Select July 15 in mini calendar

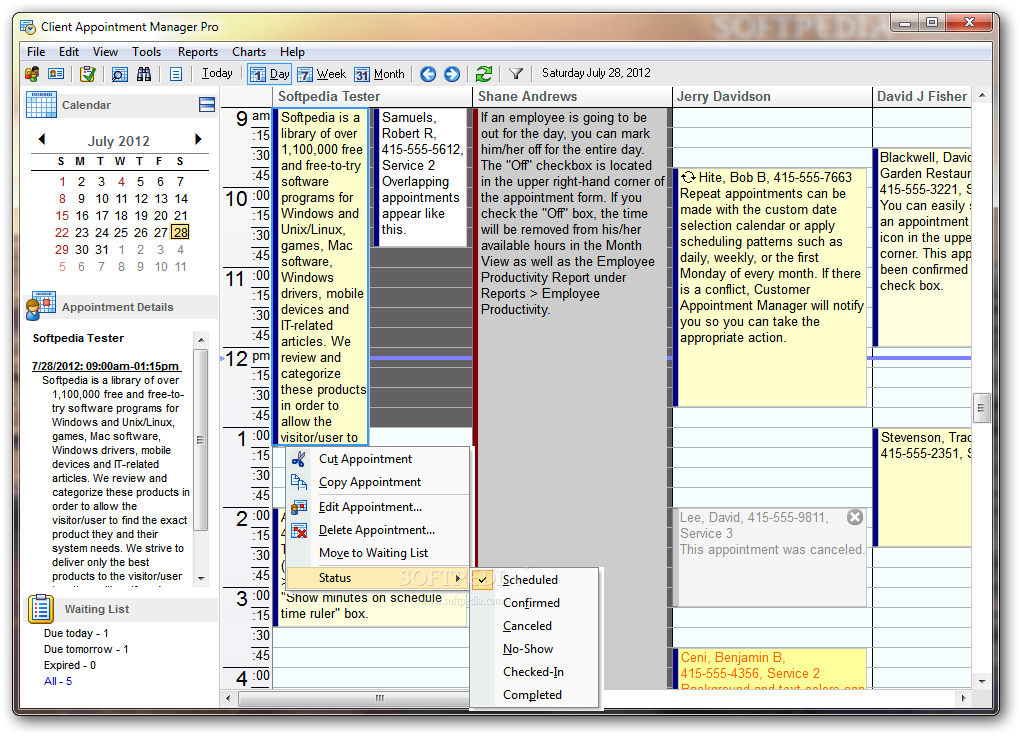[x=62, y=215]
